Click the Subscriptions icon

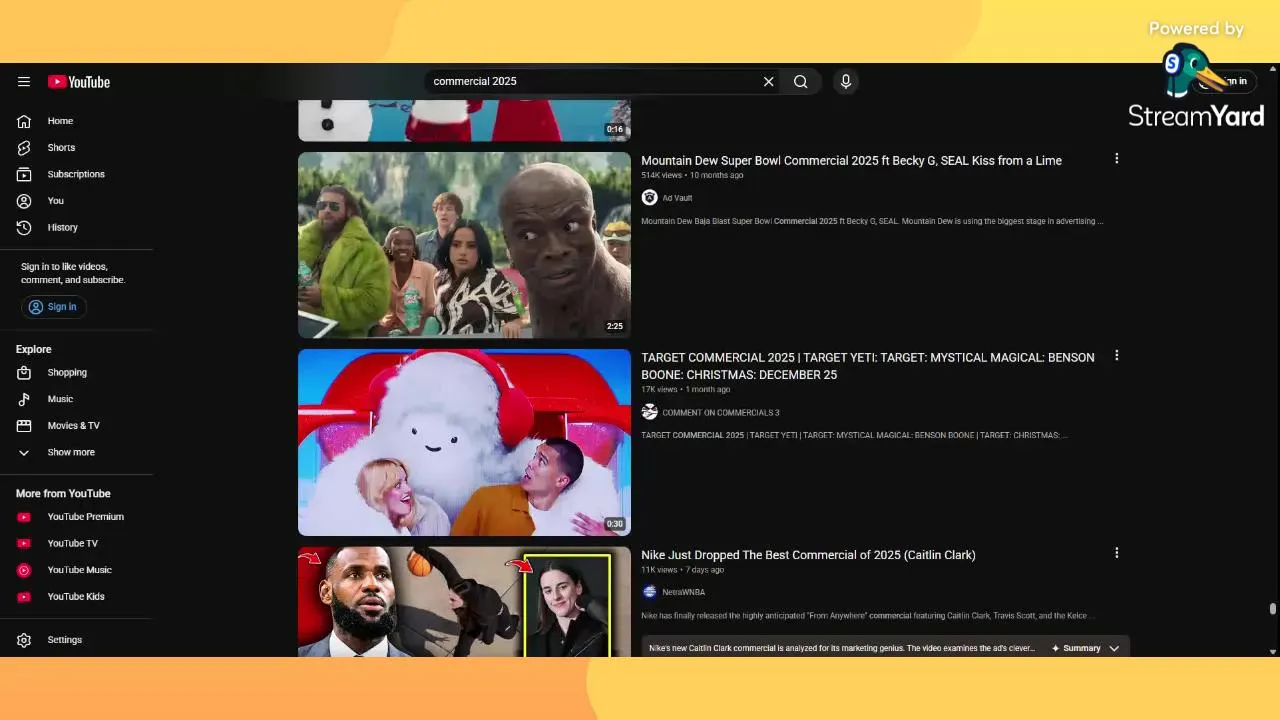point(24,174)
